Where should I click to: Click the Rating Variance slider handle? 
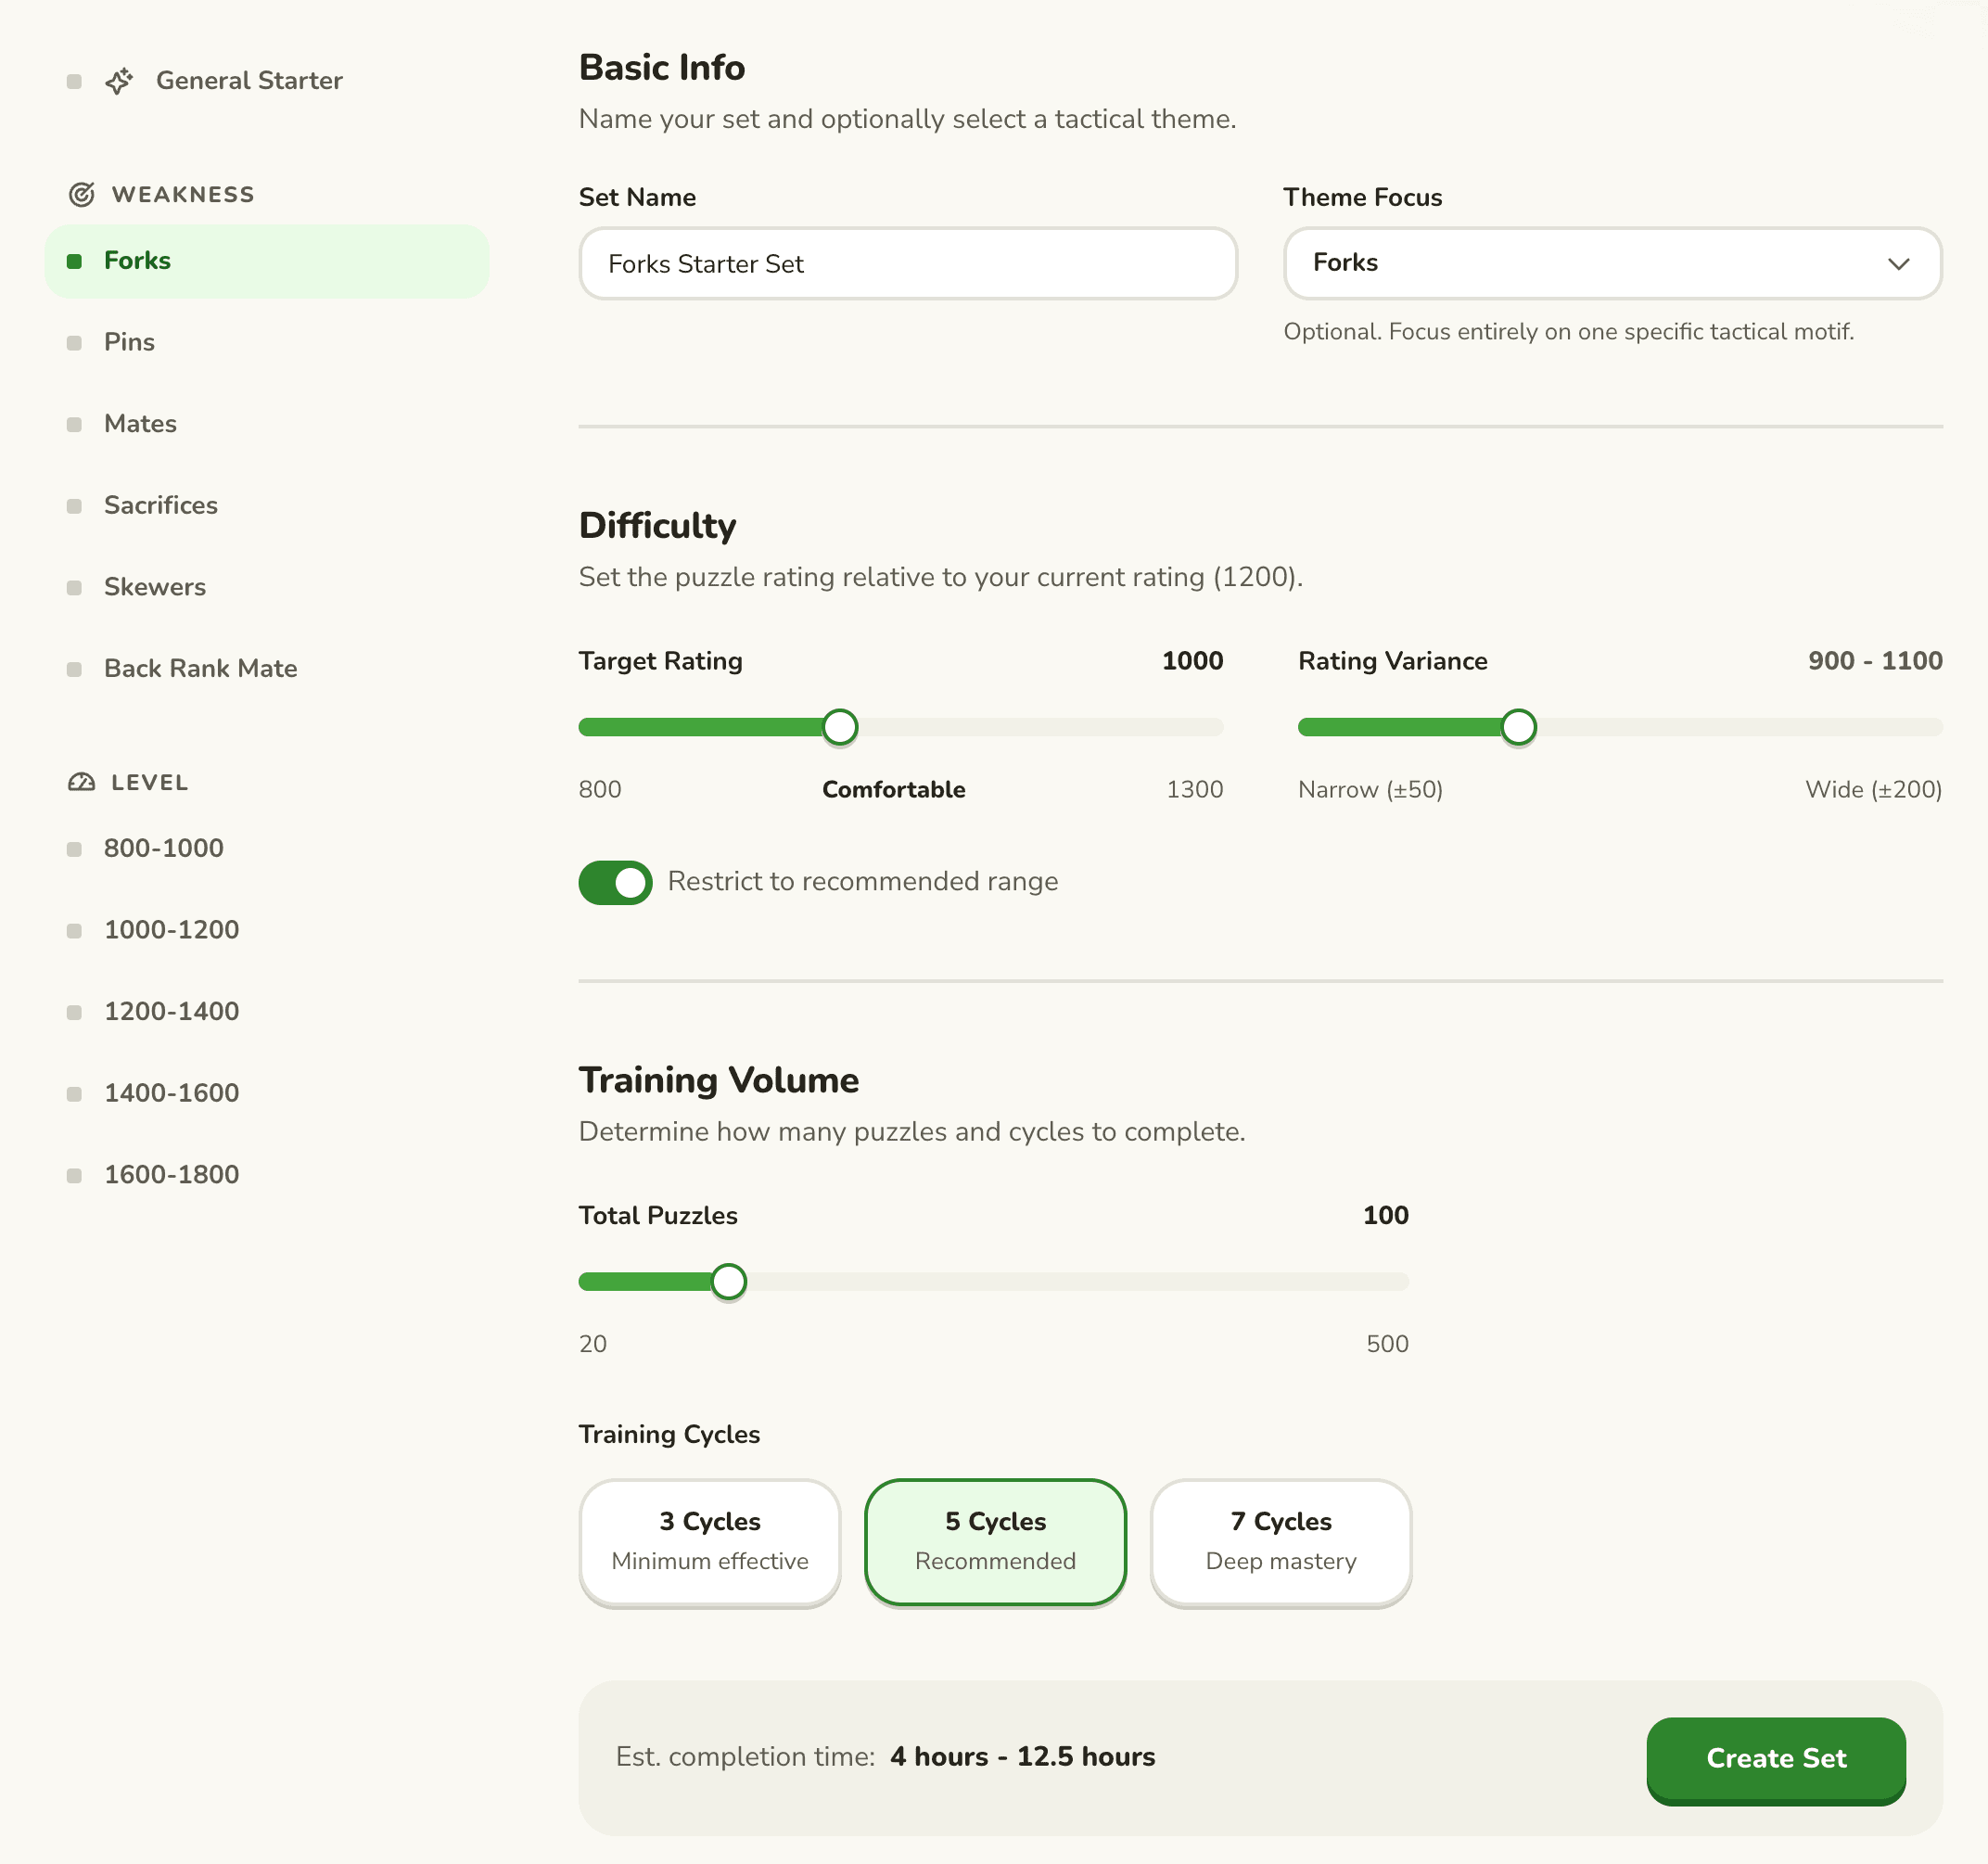point(1518,727)
